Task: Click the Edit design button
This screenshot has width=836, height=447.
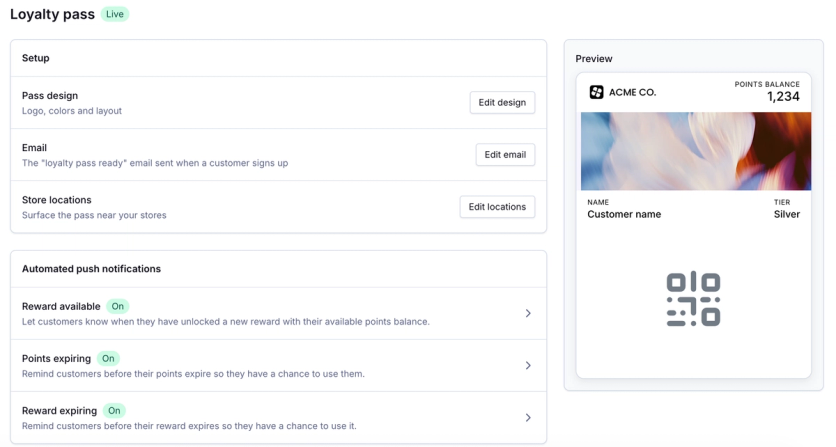Action: (502, 102)
